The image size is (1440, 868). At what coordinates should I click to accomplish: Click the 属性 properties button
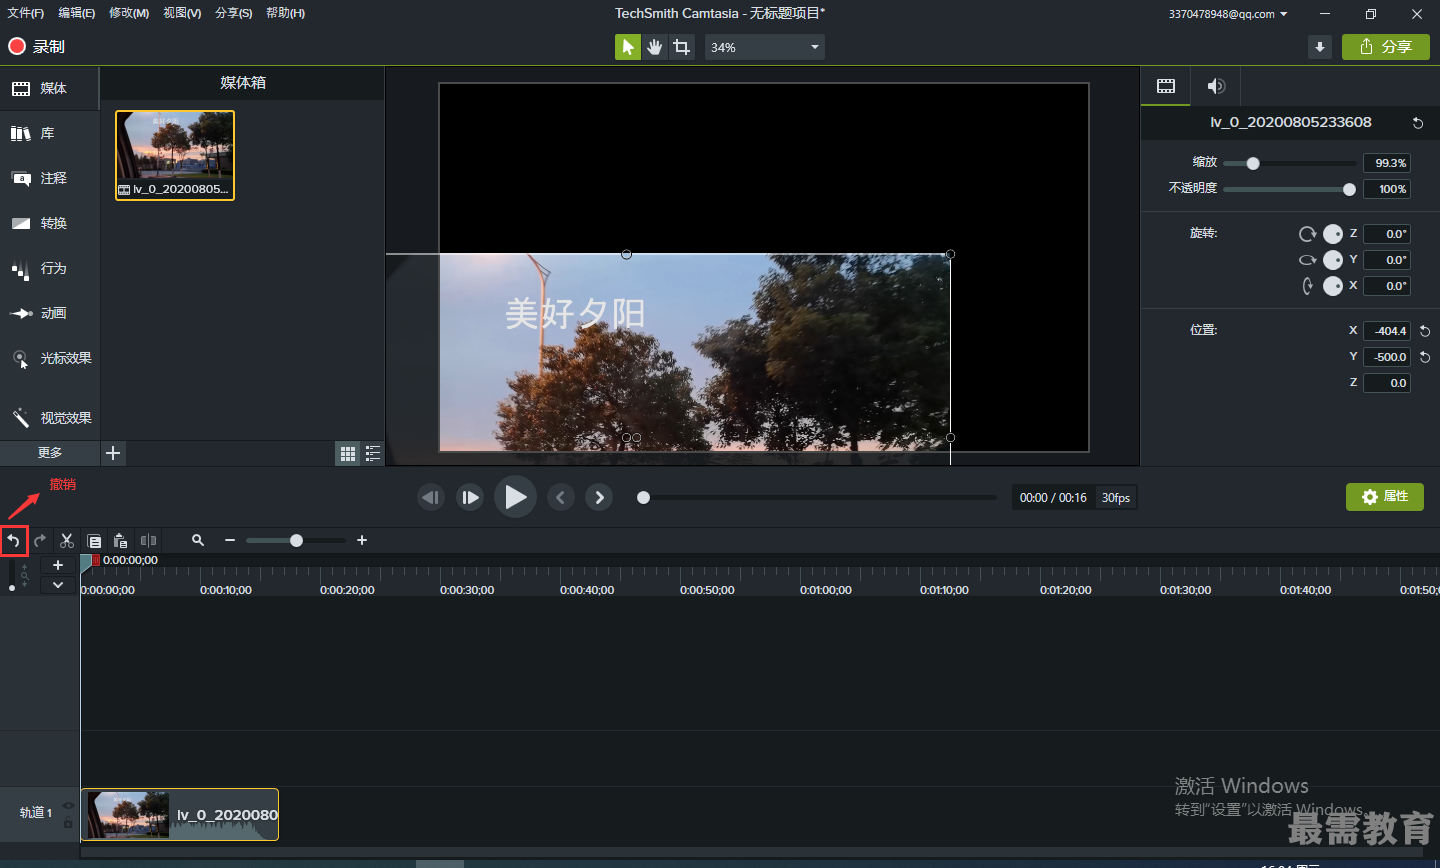1385,497
